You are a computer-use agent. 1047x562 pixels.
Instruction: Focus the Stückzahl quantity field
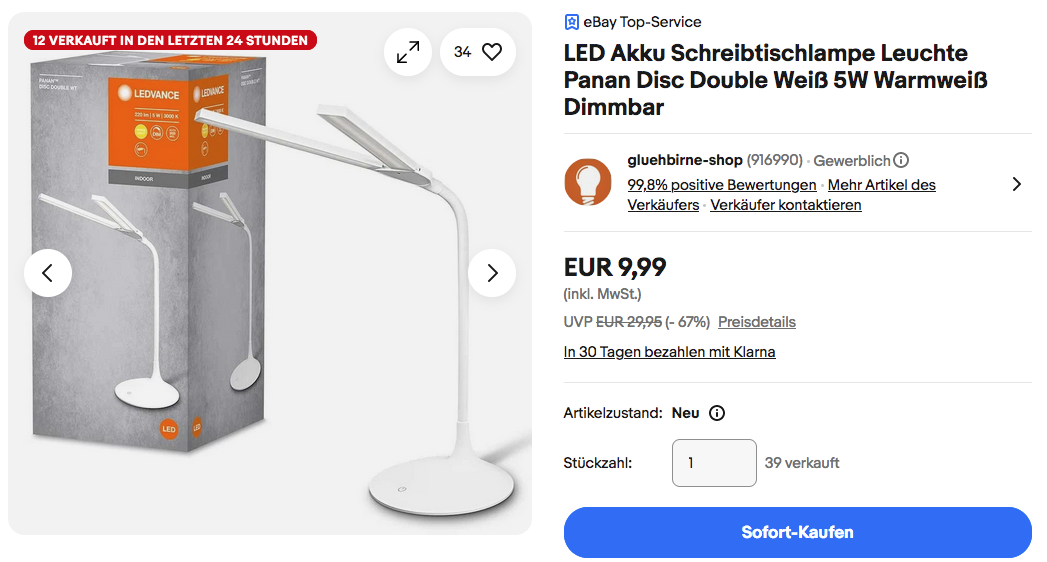click(714, 463)
